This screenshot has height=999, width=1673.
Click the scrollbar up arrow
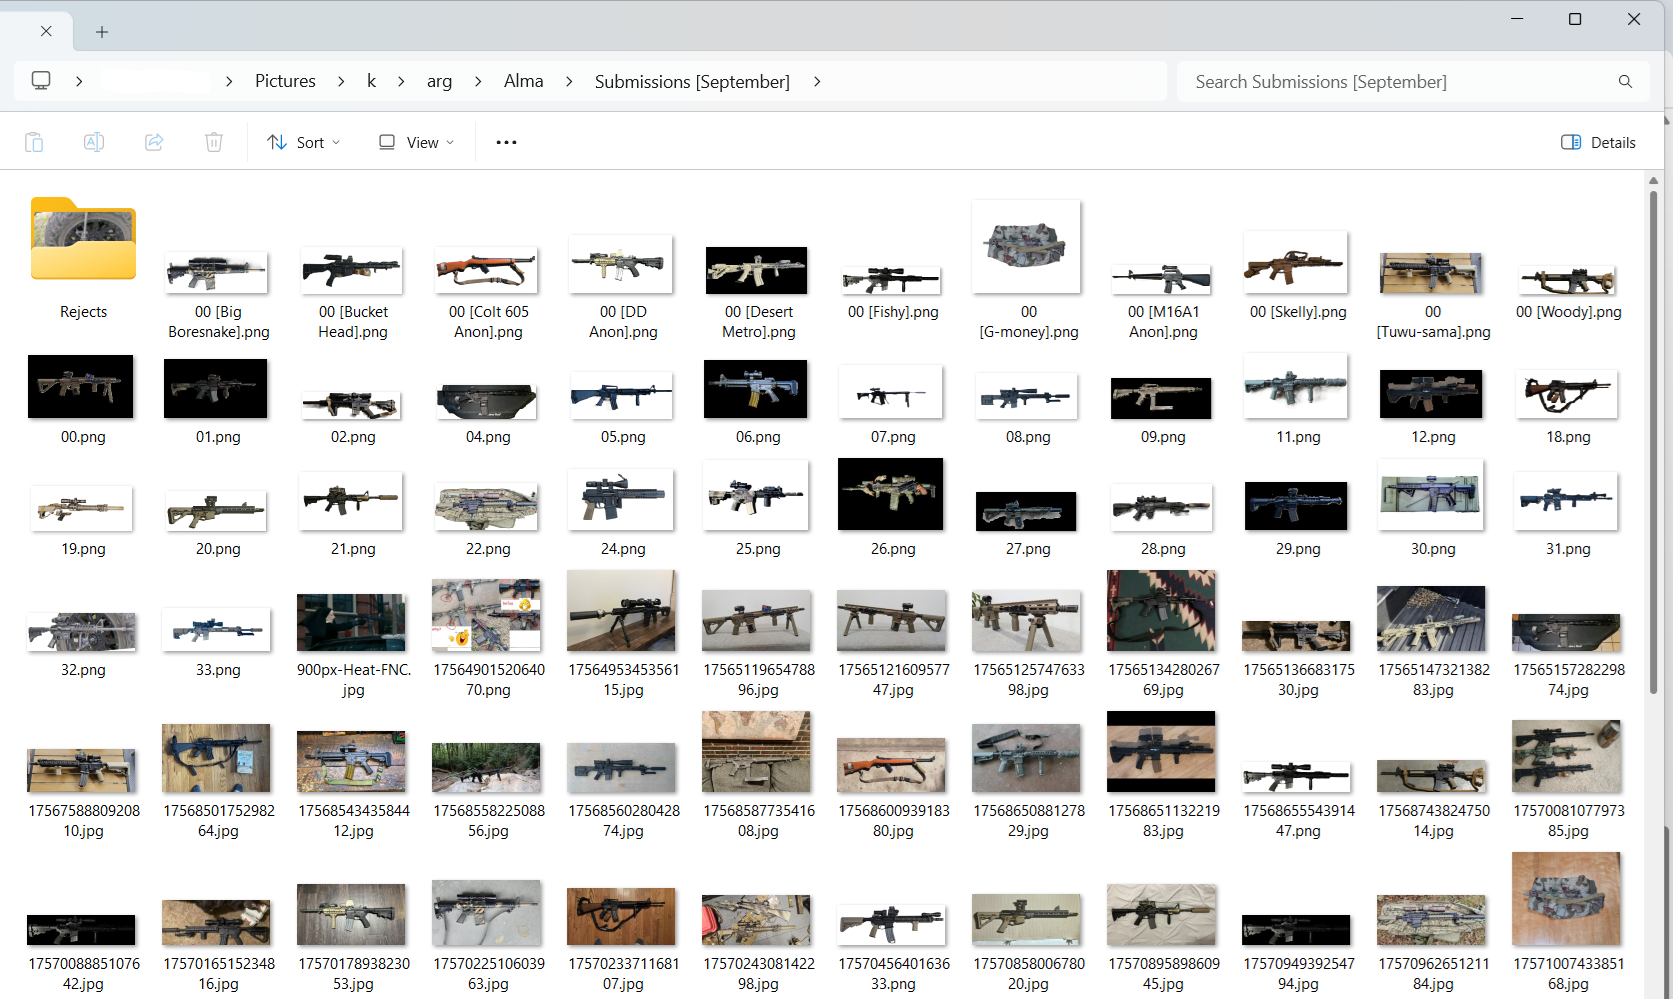pyautogui.click(x=1654, y=180)
